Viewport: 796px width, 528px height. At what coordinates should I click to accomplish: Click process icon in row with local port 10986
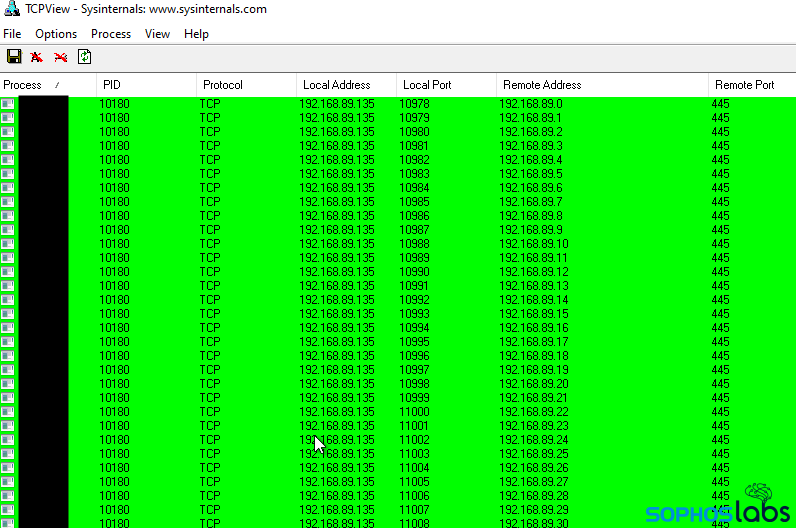8,216
